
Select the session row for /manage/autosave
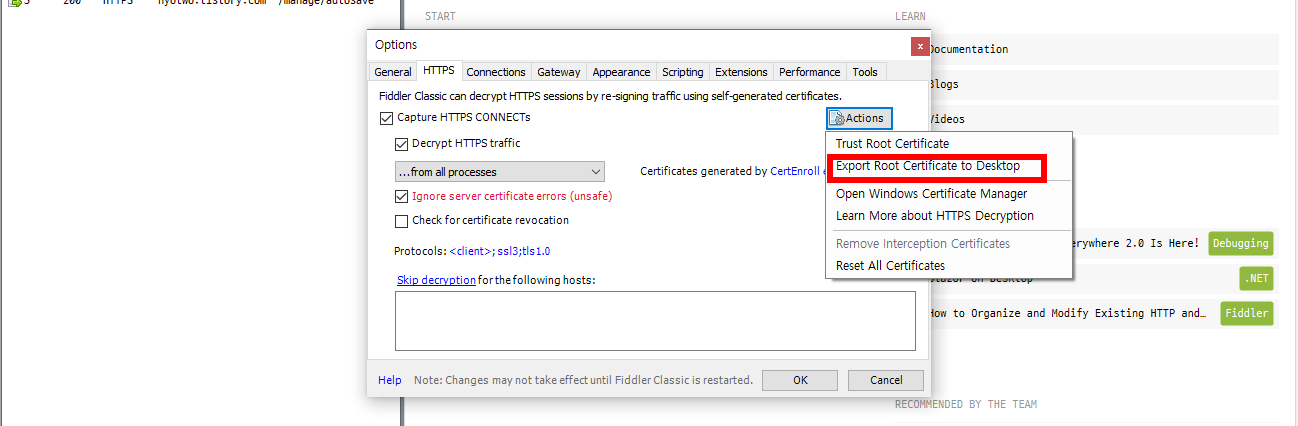(x=200, y=3)
